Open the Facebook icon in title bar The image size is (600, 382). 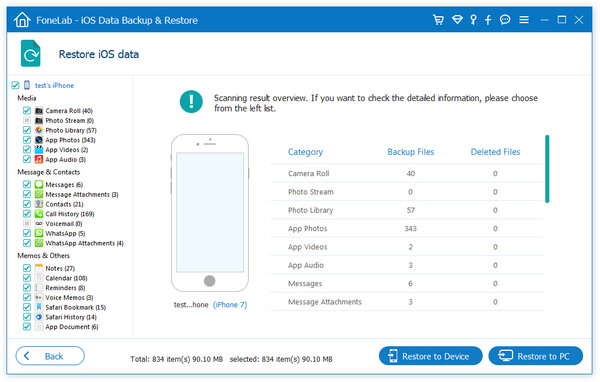(488, 20)
